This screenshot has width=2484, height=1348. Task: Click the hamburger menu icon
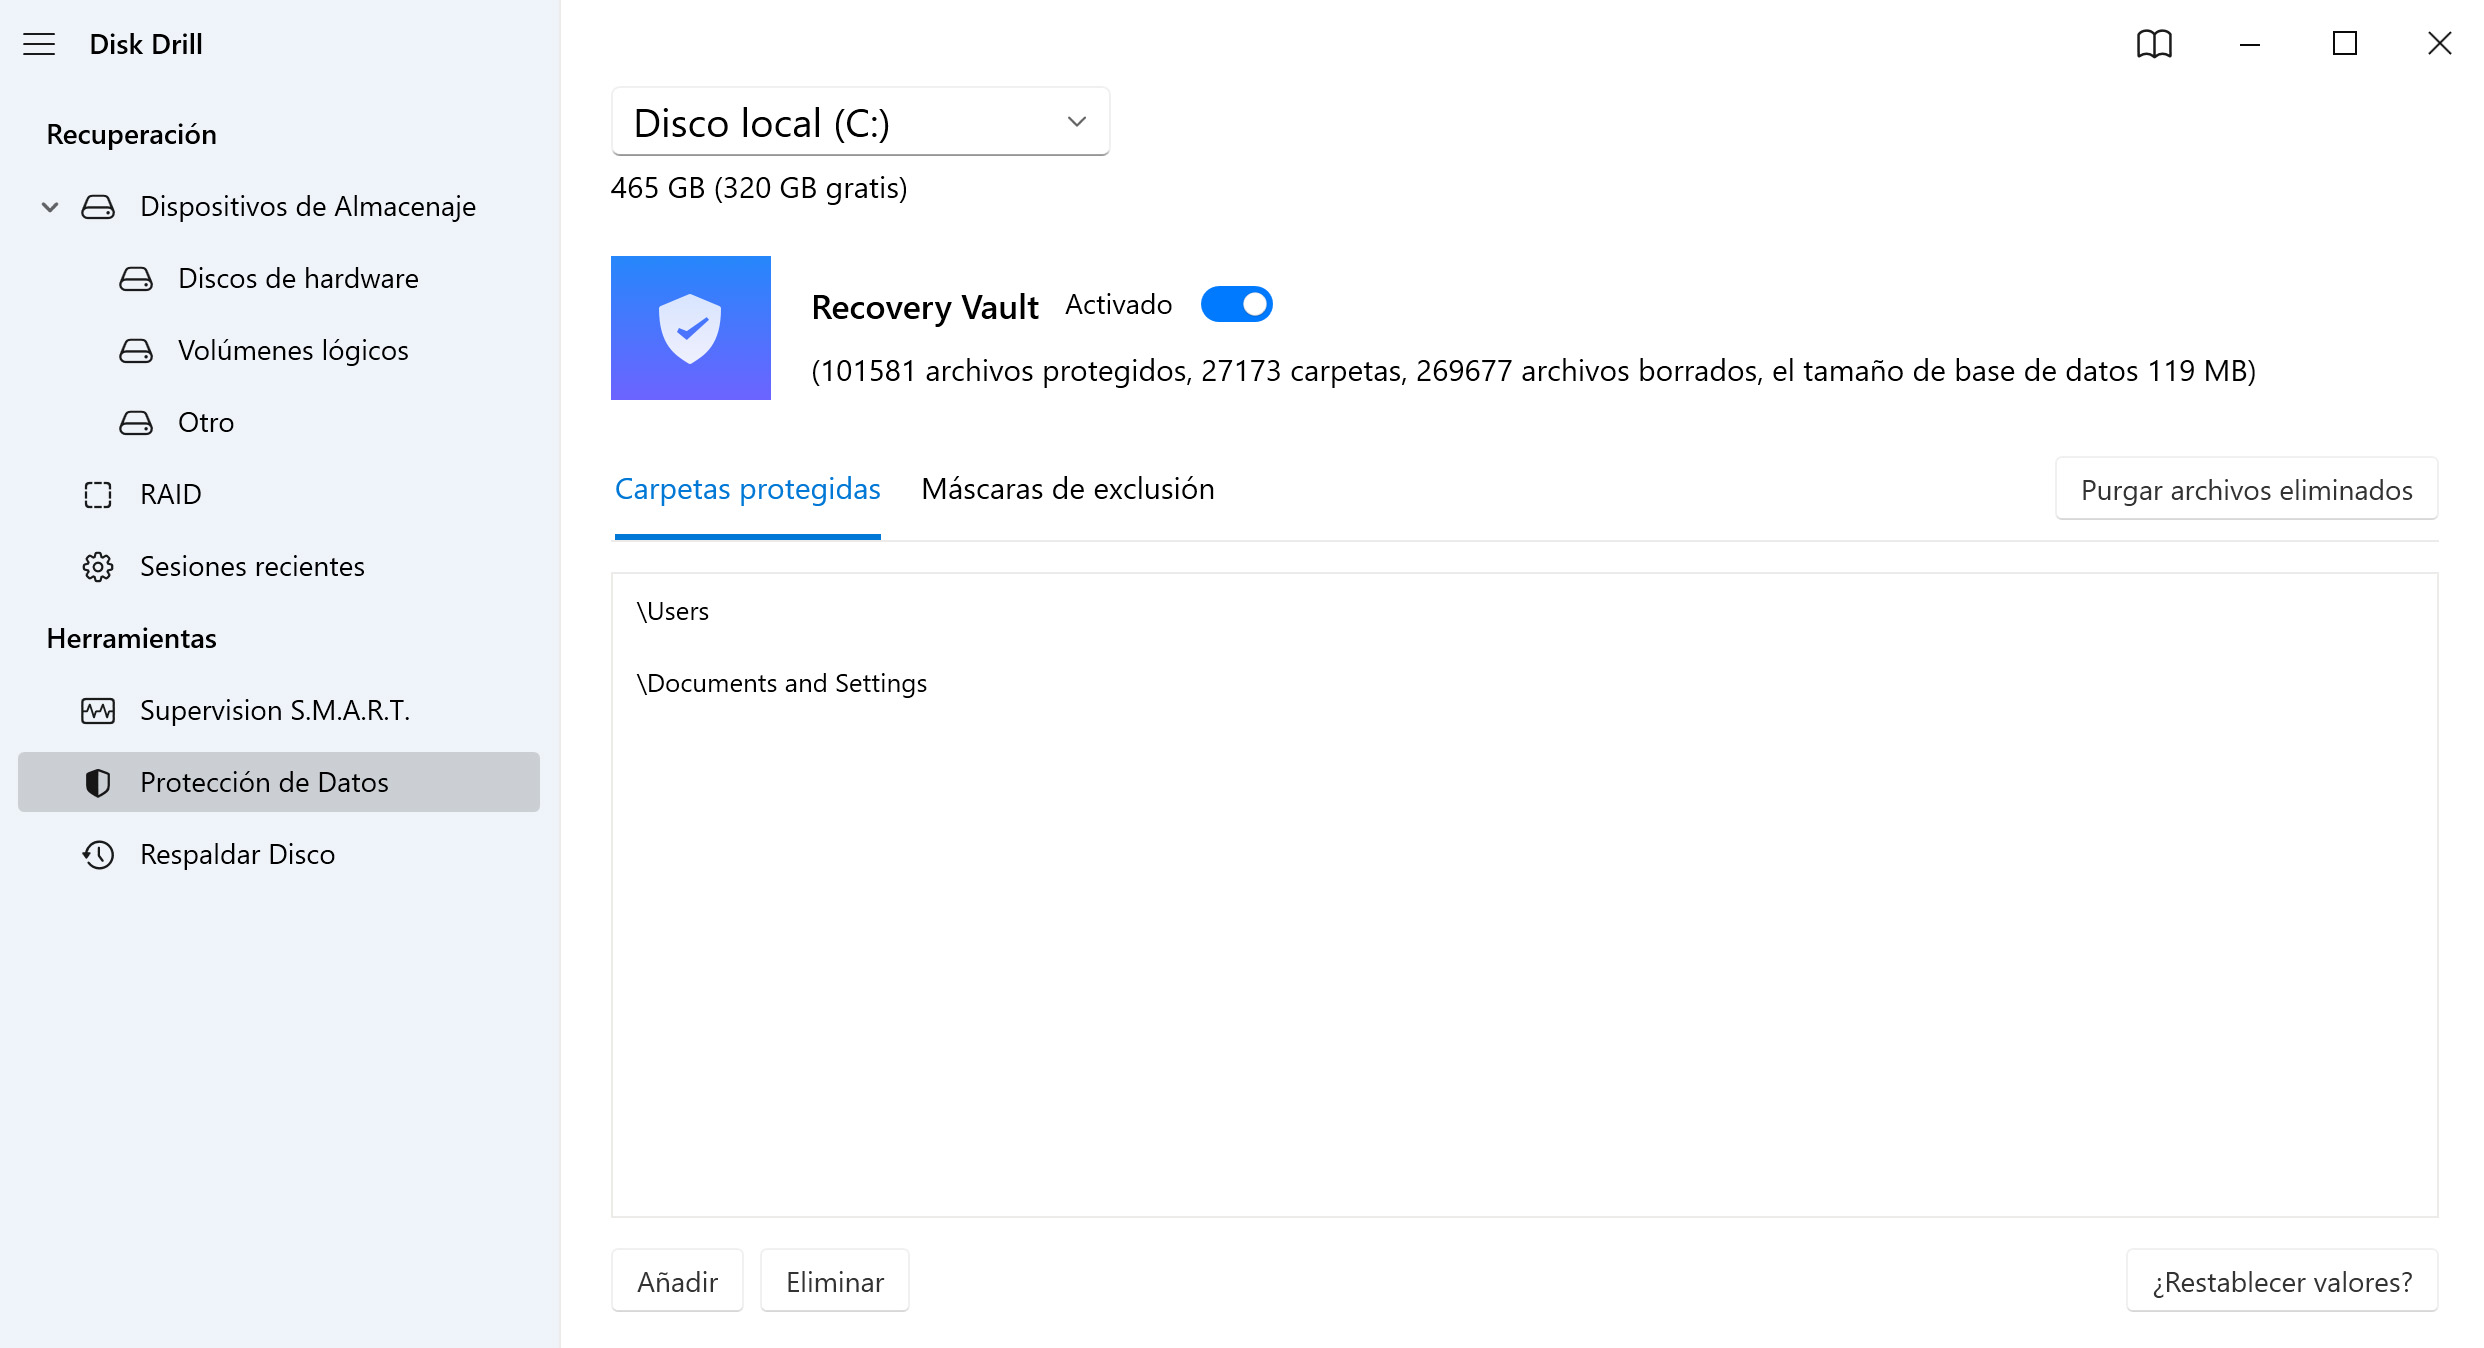[40, 42]
